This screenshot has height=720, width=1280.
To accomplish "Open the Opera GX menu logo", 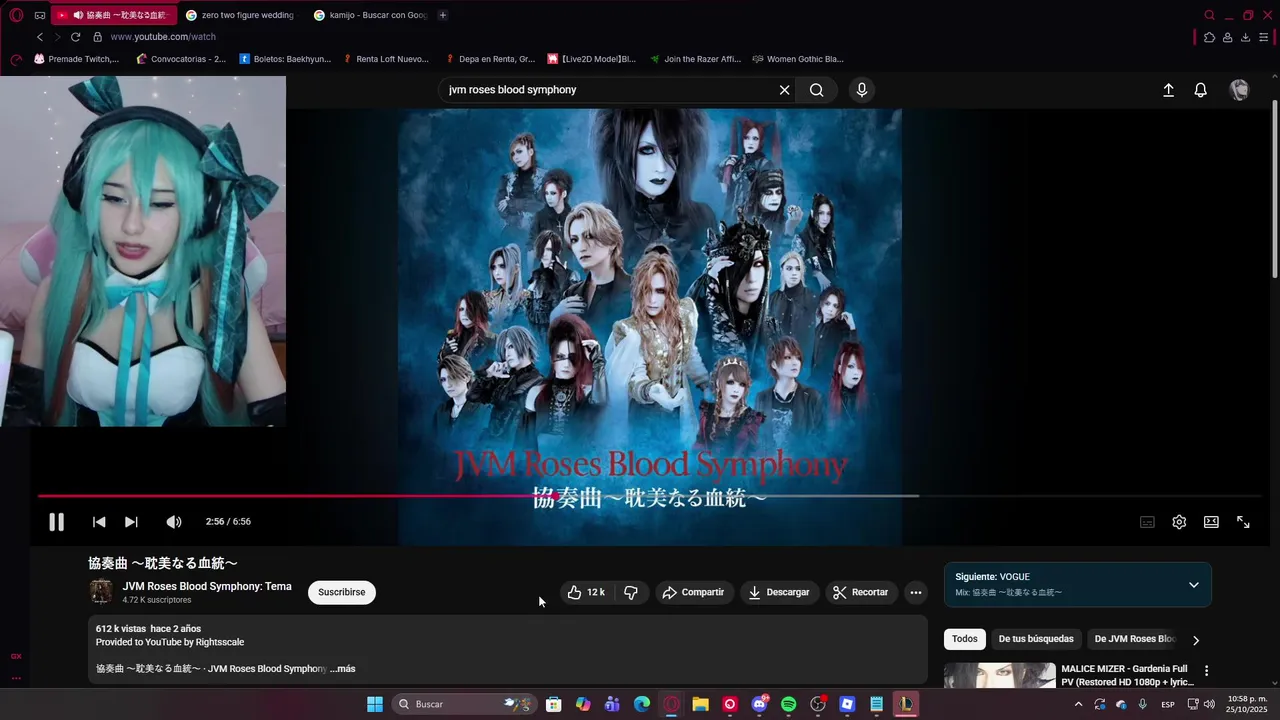I will point(16,15).
